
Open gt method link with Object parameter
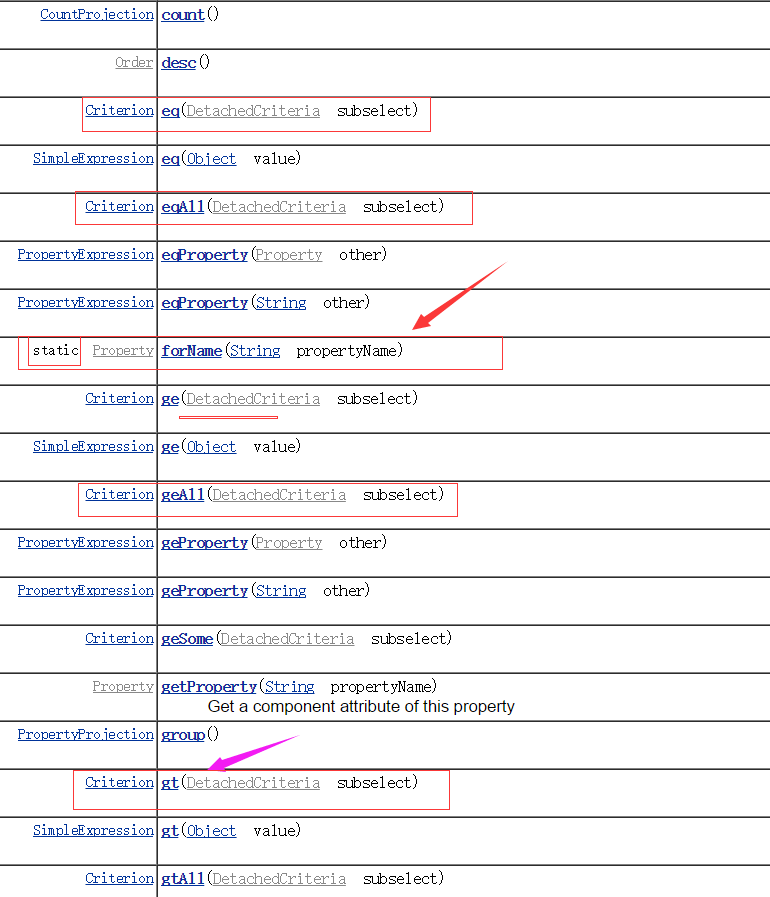pos(170,831)
